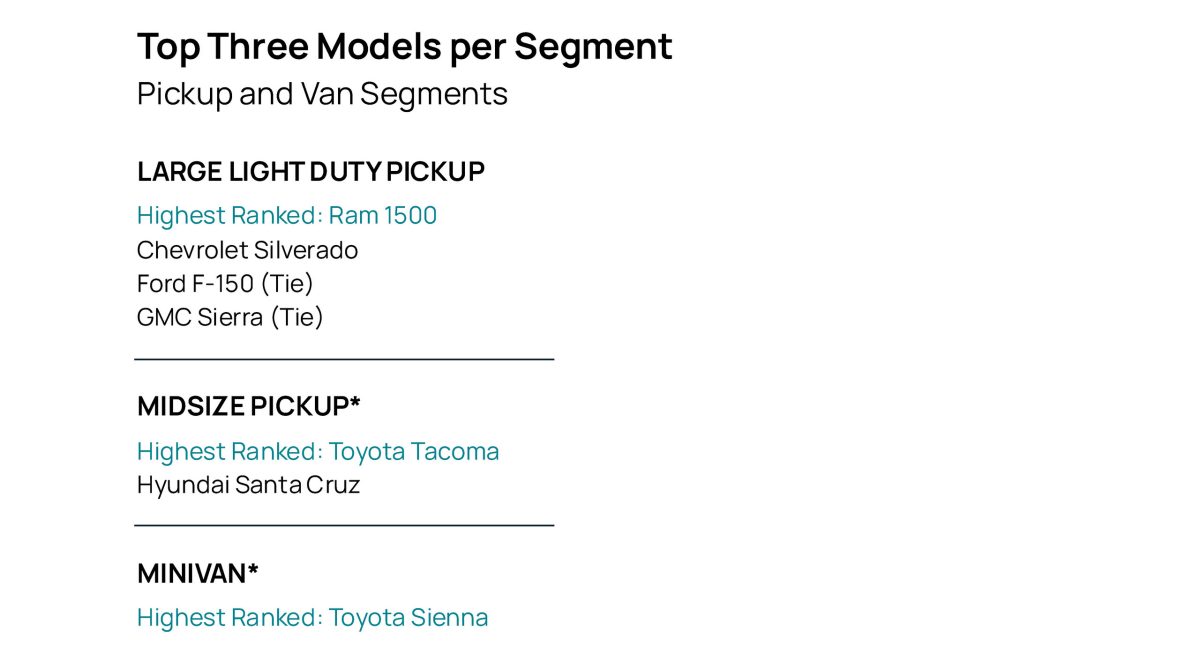Viewport: 1200px width, 646px height.
Task: Click the divider line below GMC Sierra
Action: [344, 358]
